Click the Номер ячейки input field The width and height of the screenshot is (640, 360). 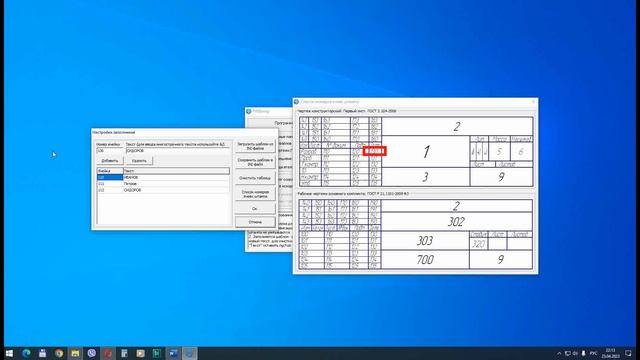pos(110,151)
